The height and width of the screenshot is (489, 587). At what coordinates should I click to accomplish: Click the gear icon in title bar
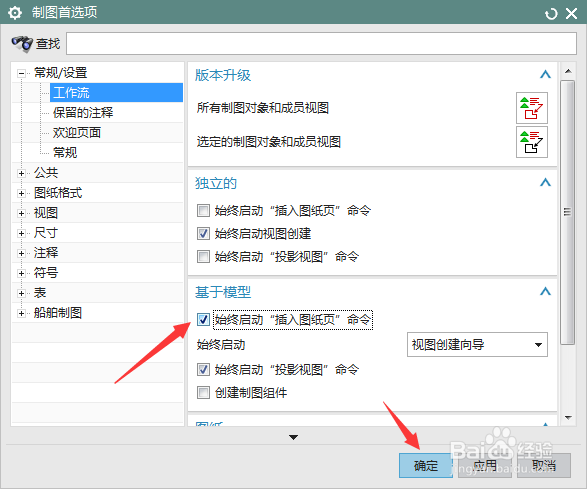click(x=15, y=13)
